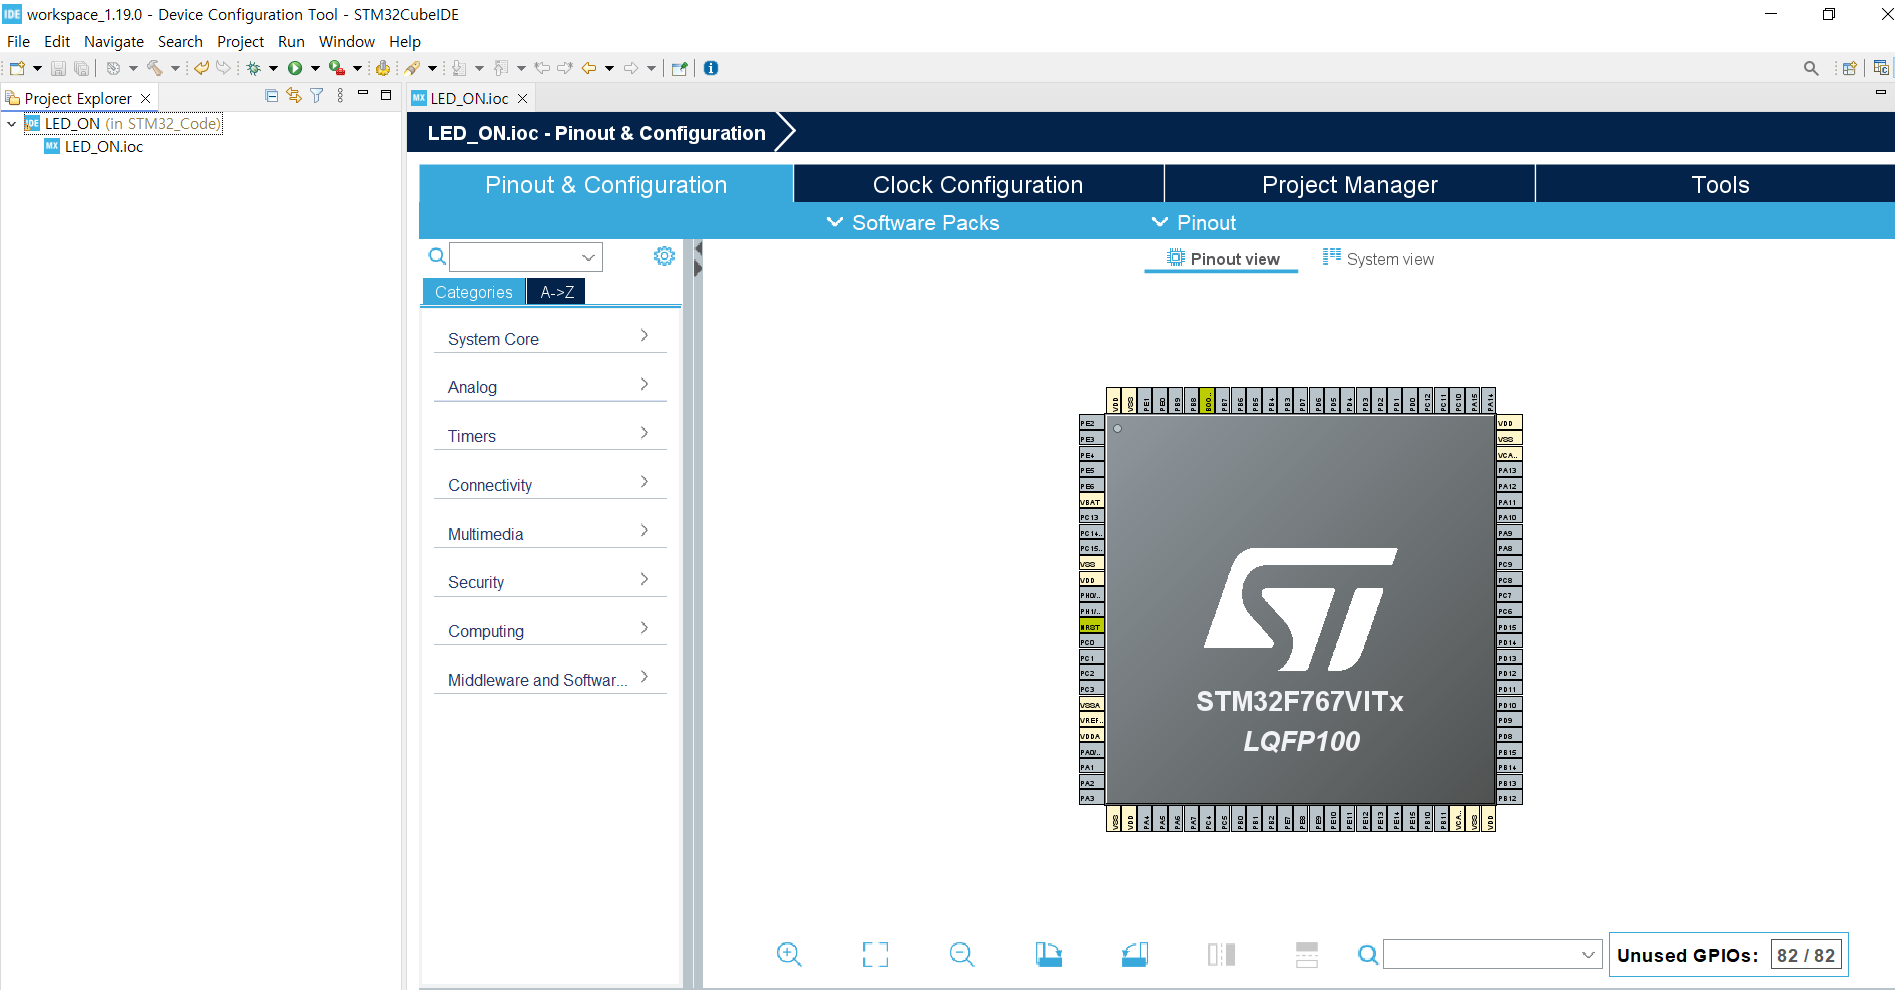Open the Run dropdown arrow
The height and width of the screenshot is (990, 1895).
pyautogui.click(x=315, y=68)
